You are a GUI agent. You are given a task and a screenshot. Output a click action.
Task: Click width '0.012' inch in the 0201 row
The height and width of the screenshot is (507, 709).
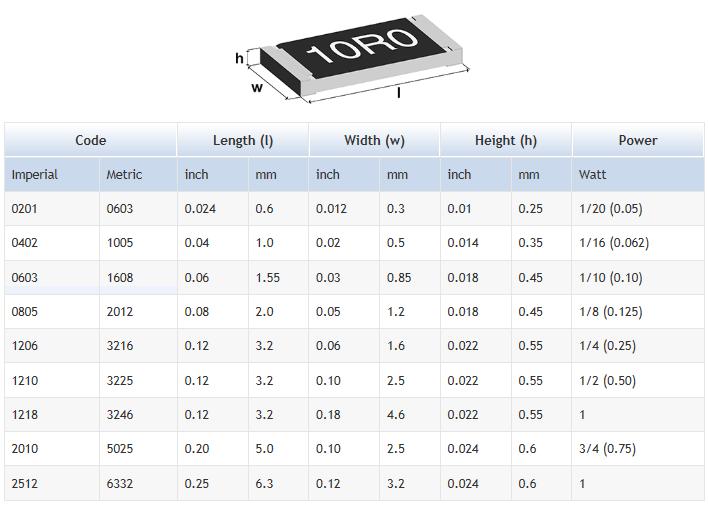(331, 209)
